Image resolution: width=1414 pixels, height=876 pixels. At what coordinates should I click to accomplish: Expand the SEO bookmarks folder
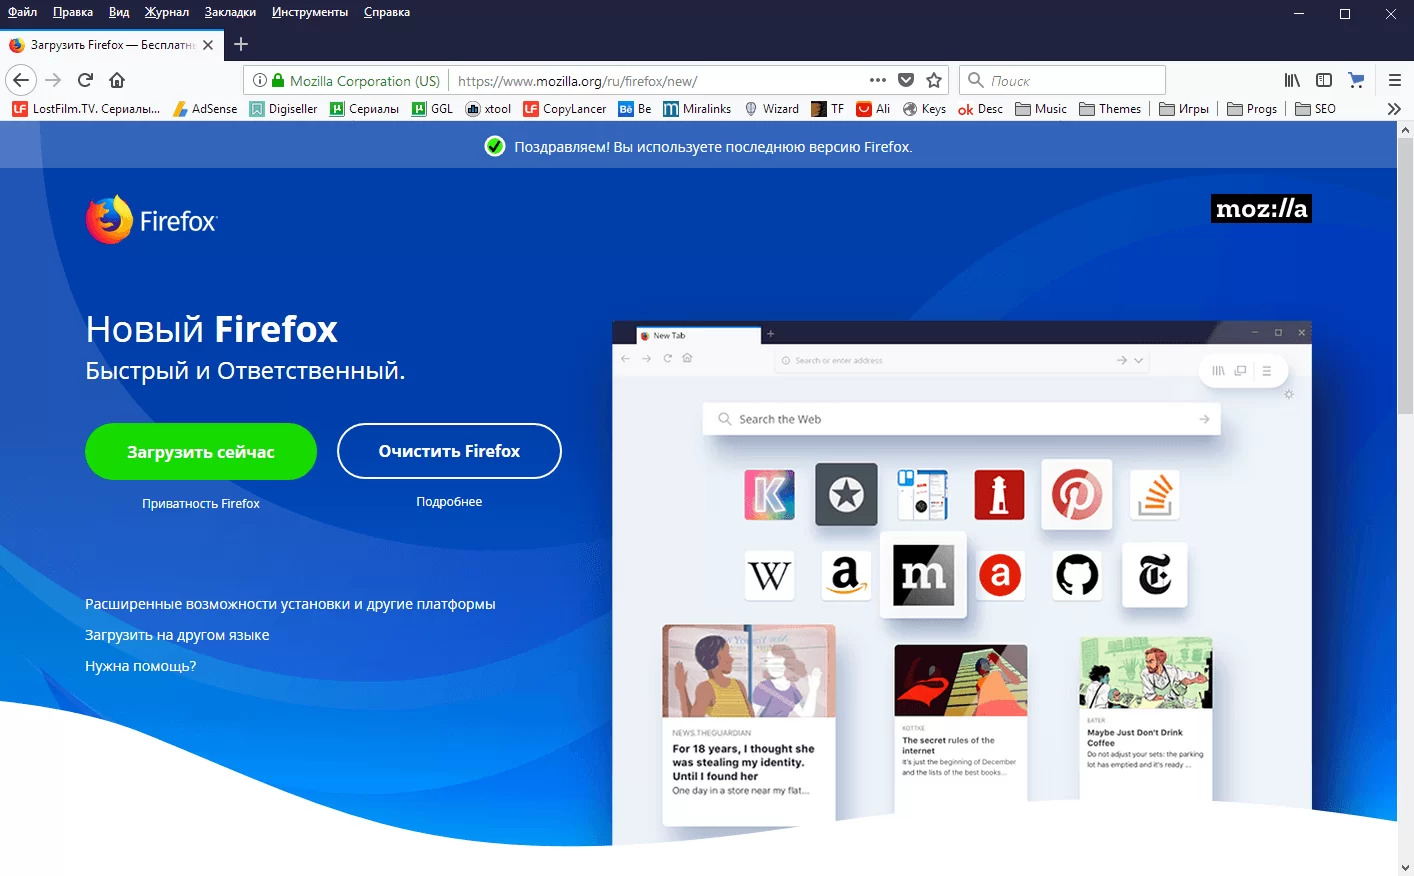(1315, 109)
